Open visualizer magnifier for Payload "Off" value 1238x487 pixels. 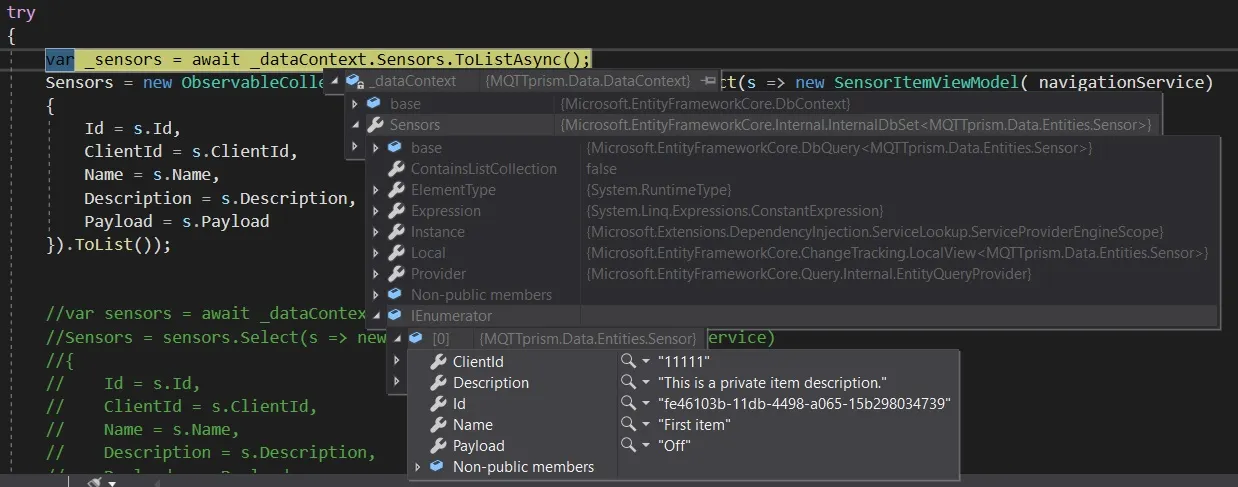pos(627,445)
